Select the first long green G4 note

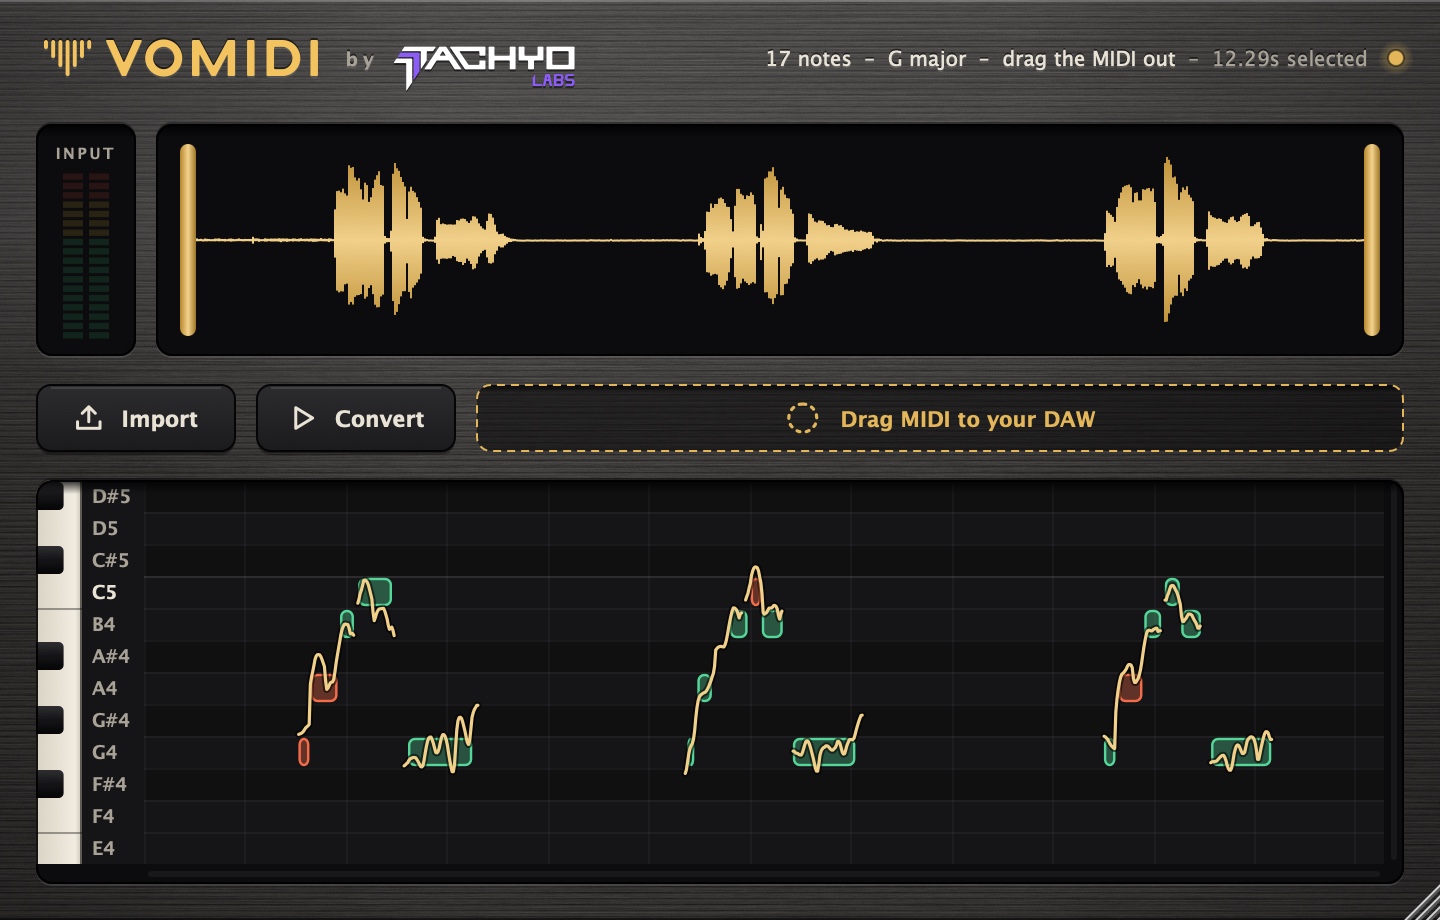(440, 752)
